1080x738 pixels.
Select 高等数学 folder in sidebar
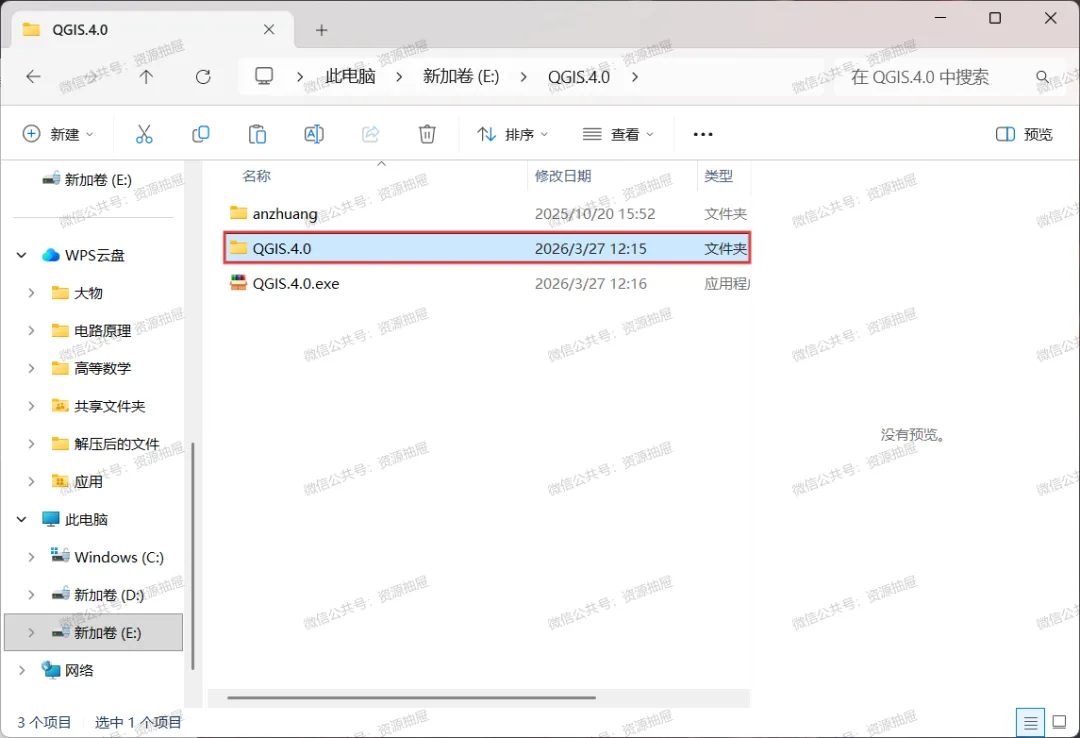[x=103, y=368]
